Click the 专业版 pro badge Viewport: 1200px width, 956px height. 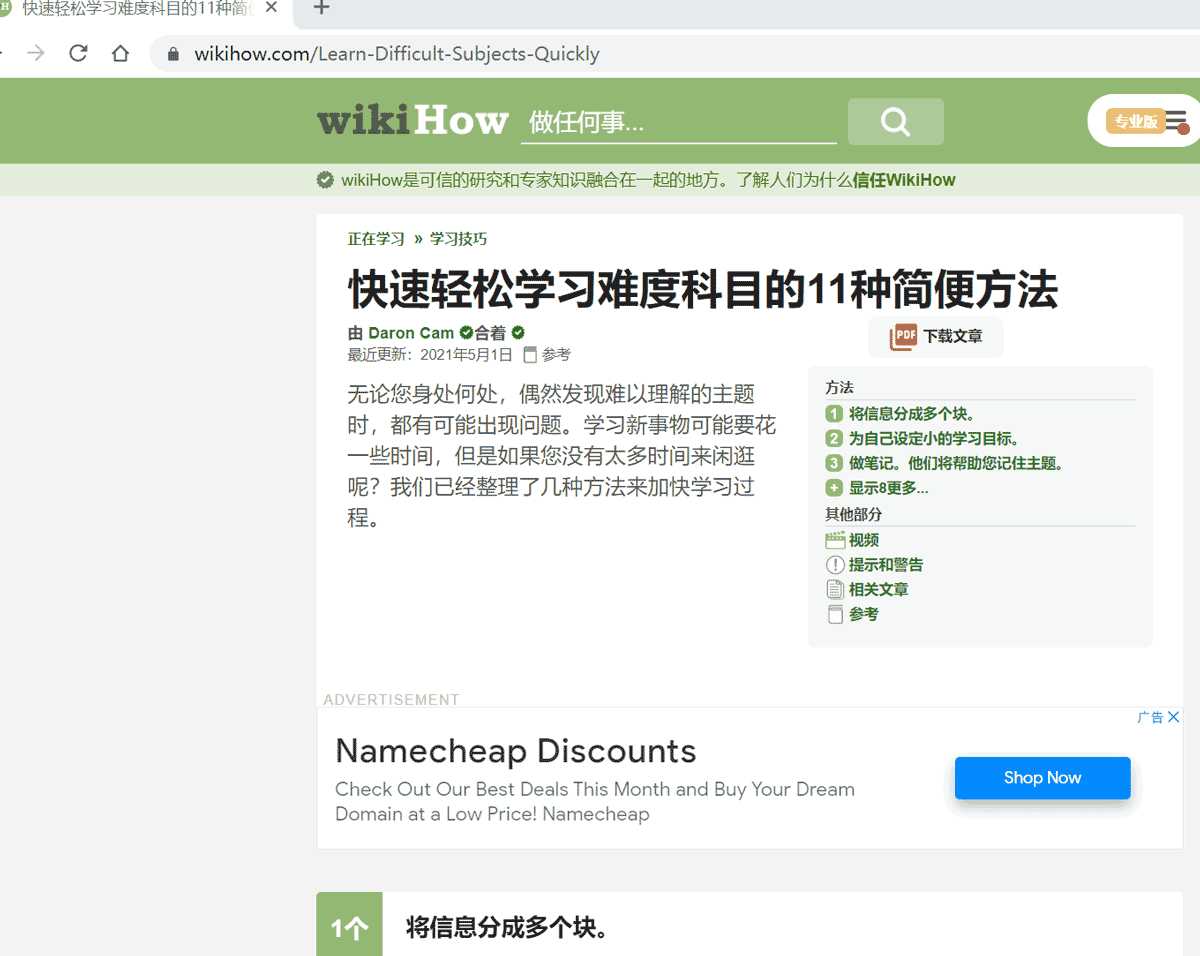pyautogui.click(x=1135, y=121)
